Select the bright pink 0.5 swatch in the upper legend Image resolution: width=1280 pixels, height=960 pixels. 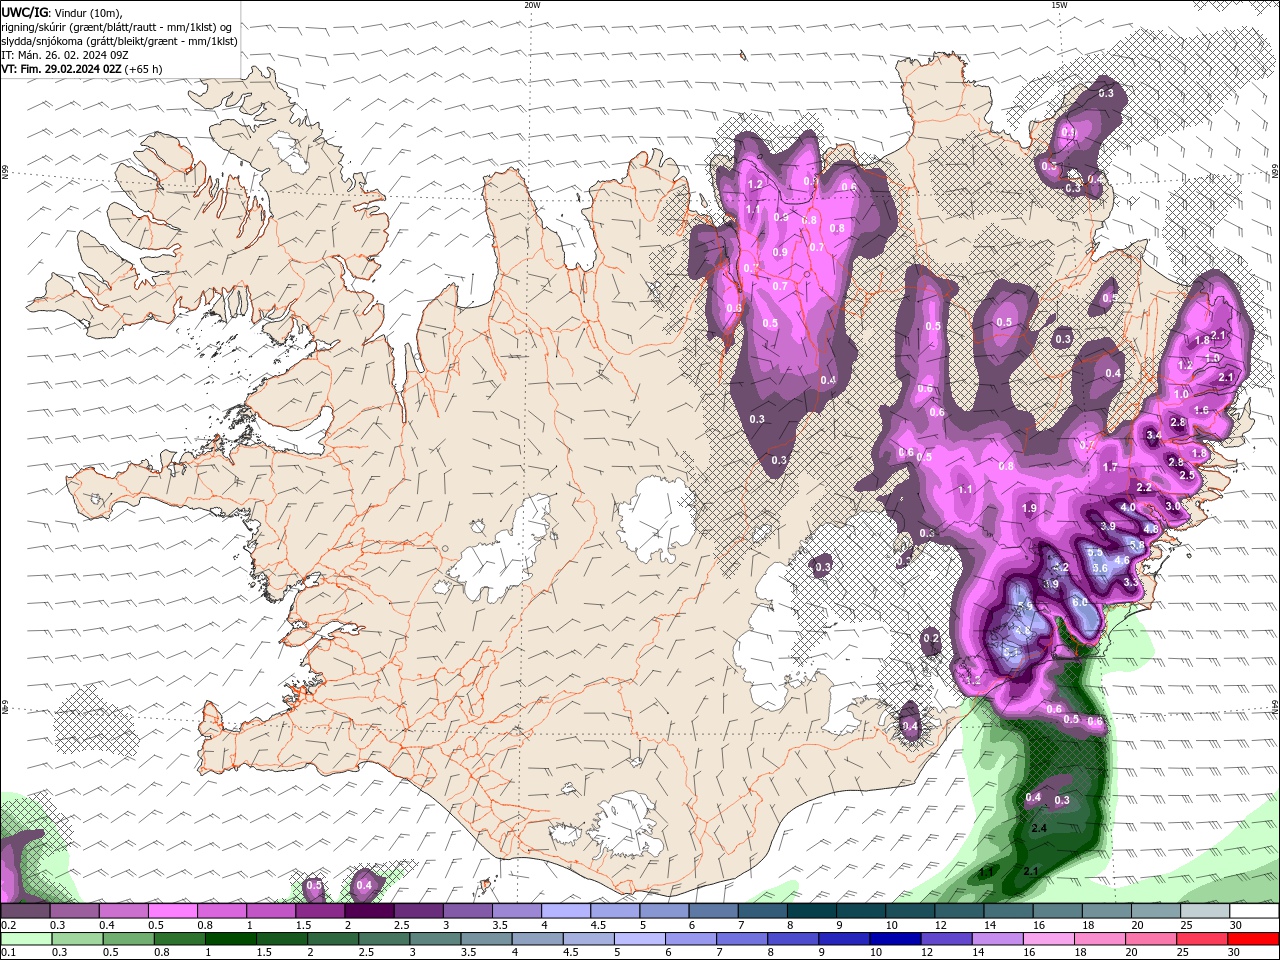(174, 911)
